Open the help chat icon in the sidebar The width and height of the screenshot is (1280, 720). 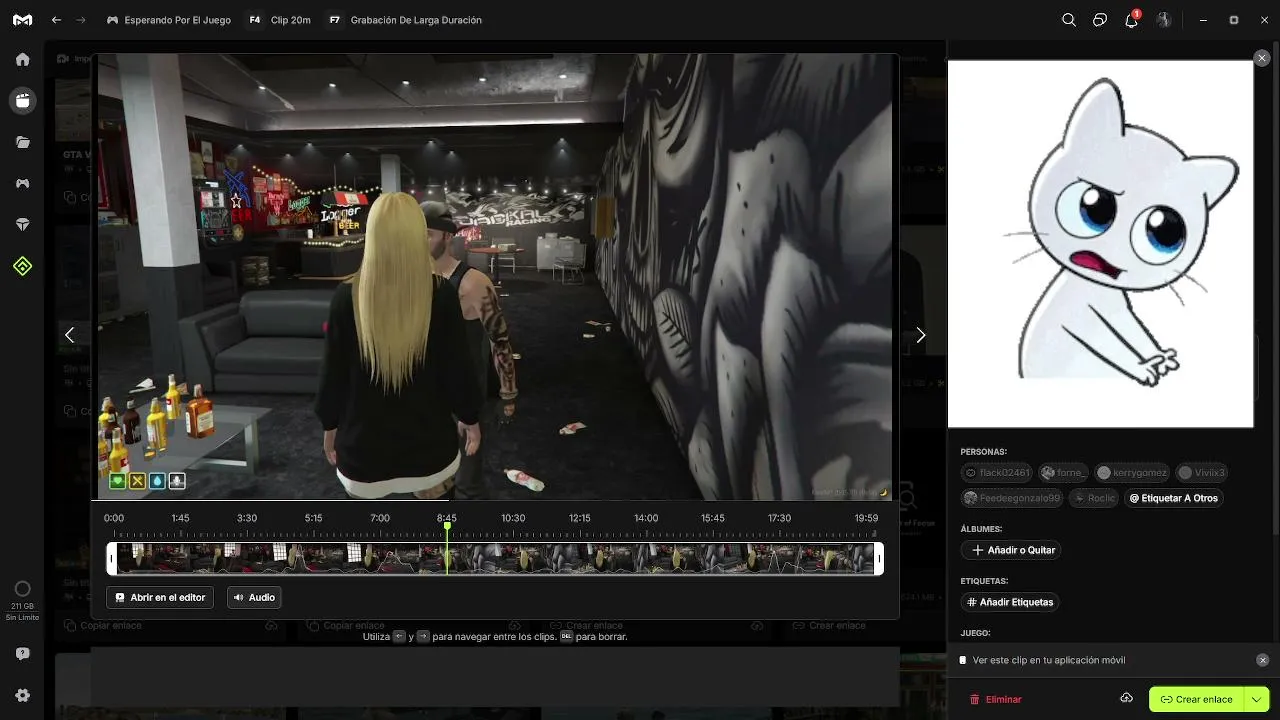pos(22,654)
